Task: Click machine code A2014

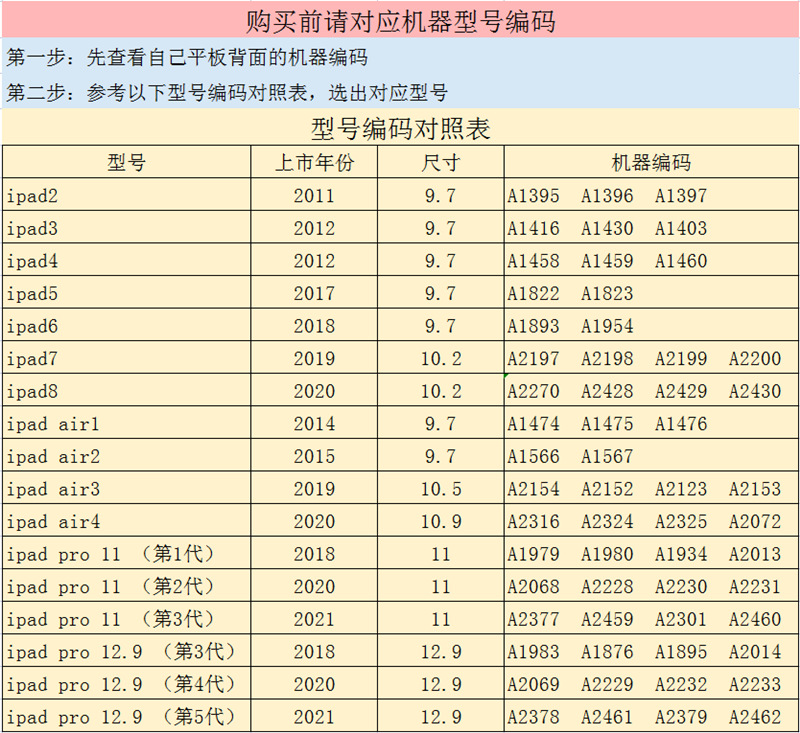Action: 755,652
